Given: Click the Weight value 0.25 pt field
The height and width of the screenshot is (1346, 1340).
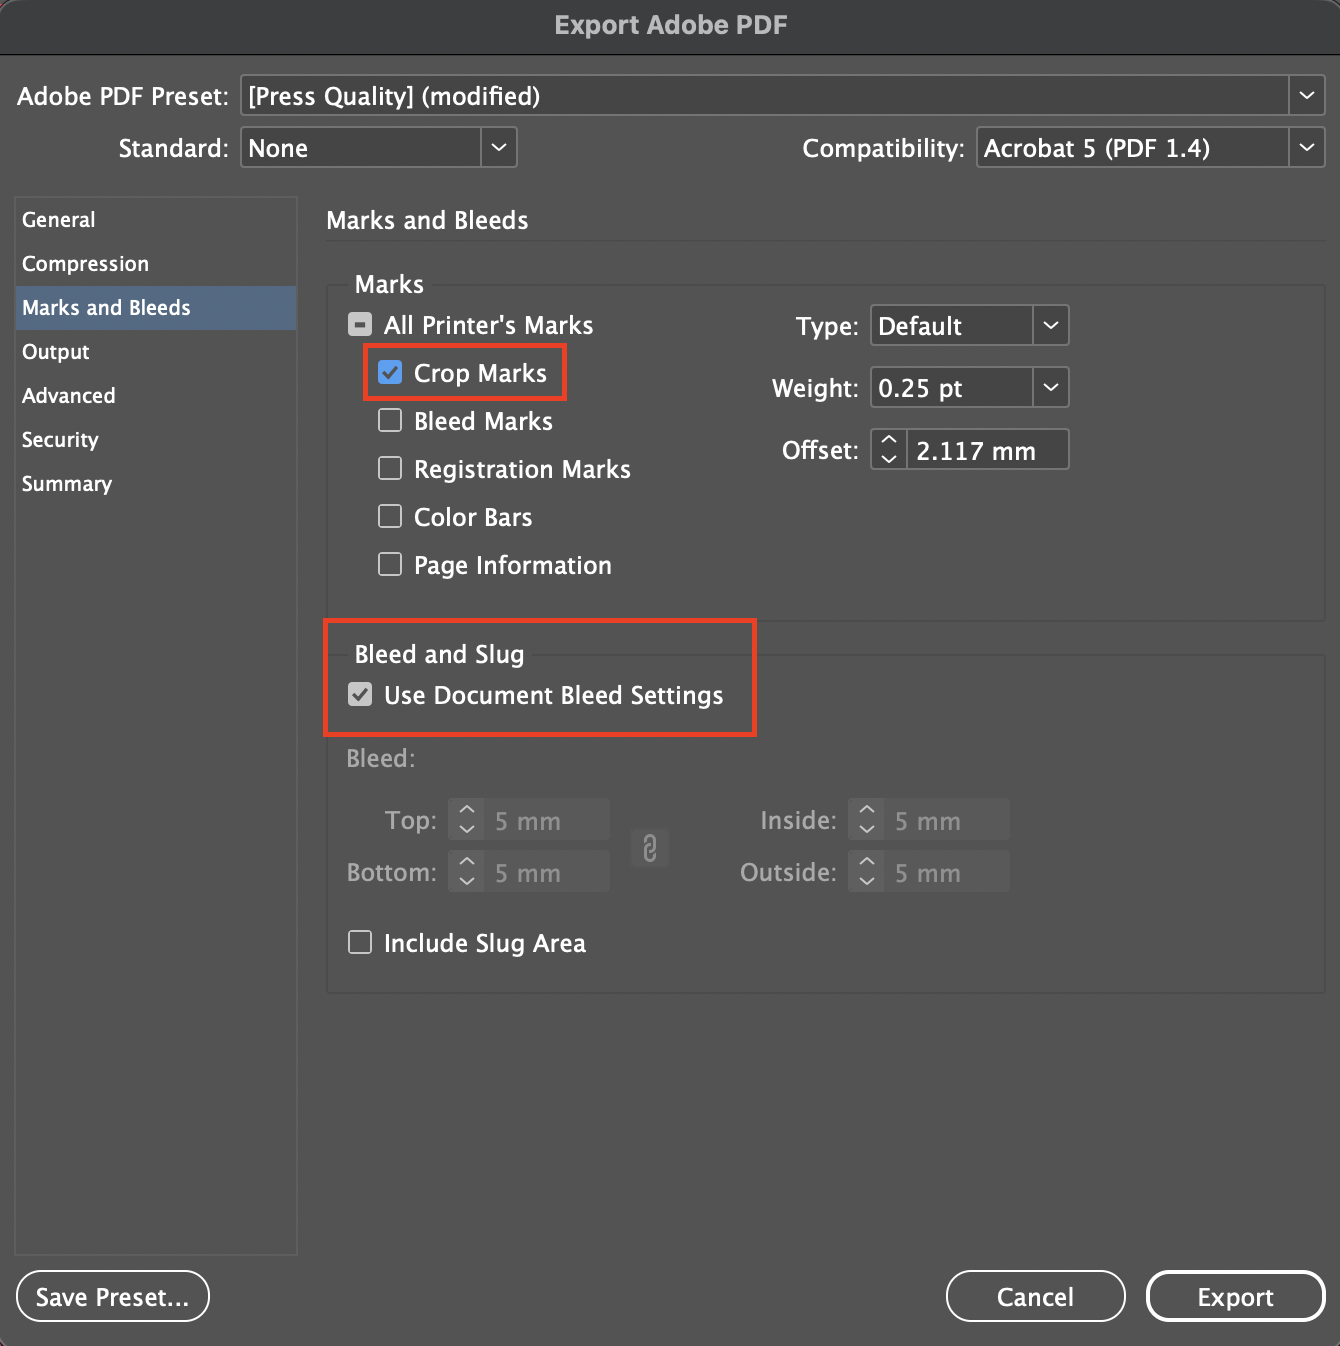Looking at the screenshot, I should 952,388.
